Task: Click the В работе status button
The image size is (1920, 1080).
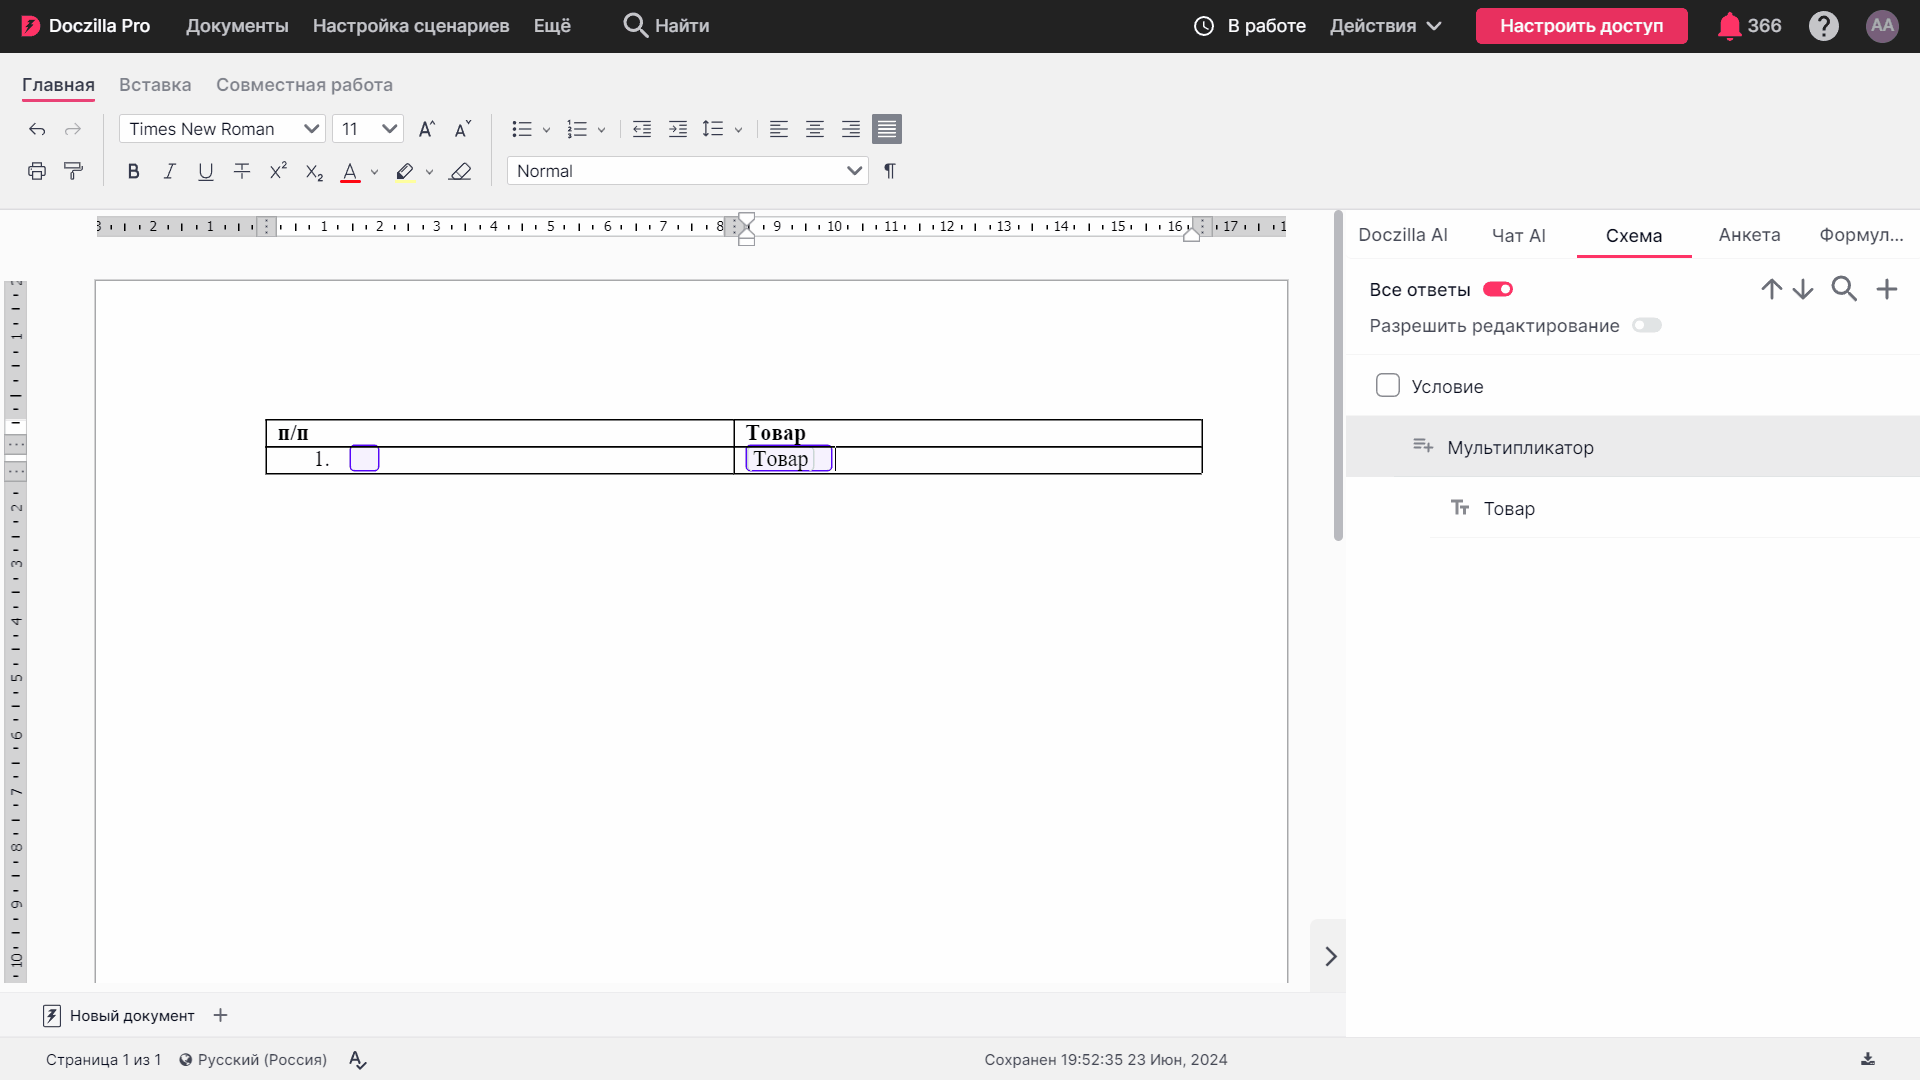Action: 1250,26
